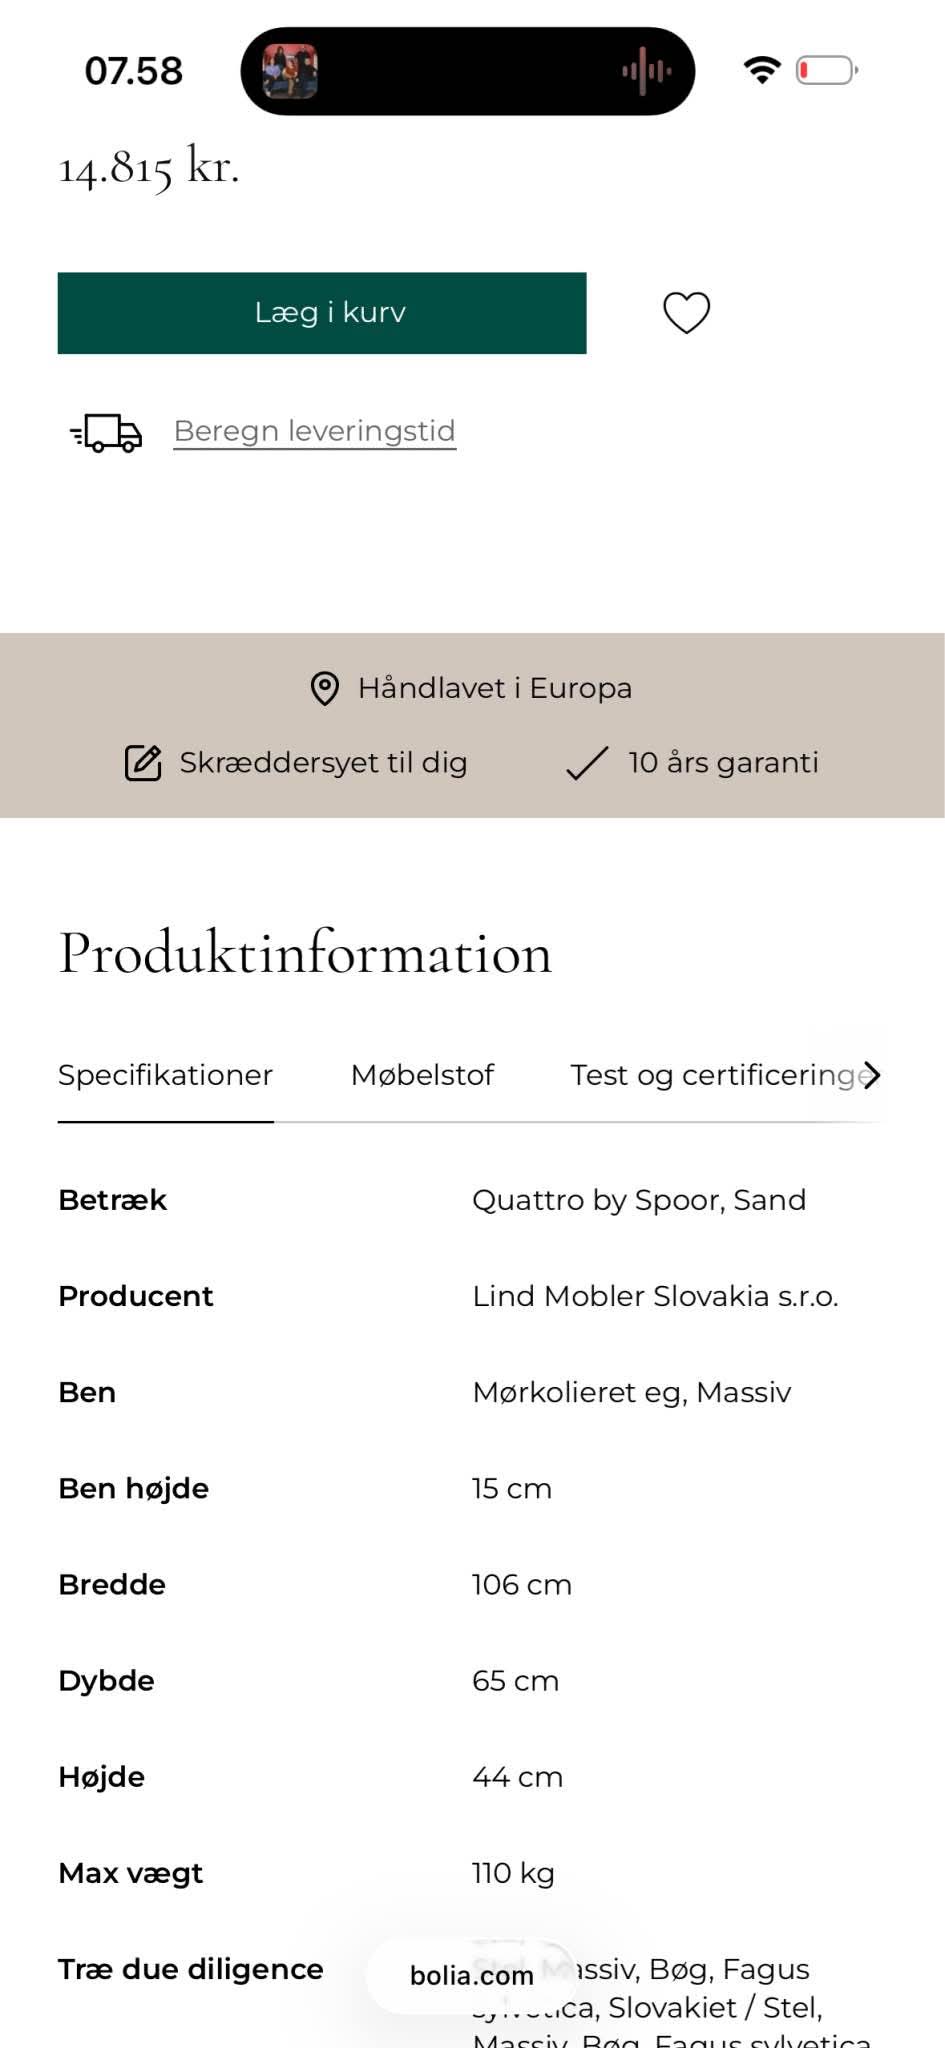Tap the battery indicator showing low charge
945x2048 pixels.
(x=824, y=70)
